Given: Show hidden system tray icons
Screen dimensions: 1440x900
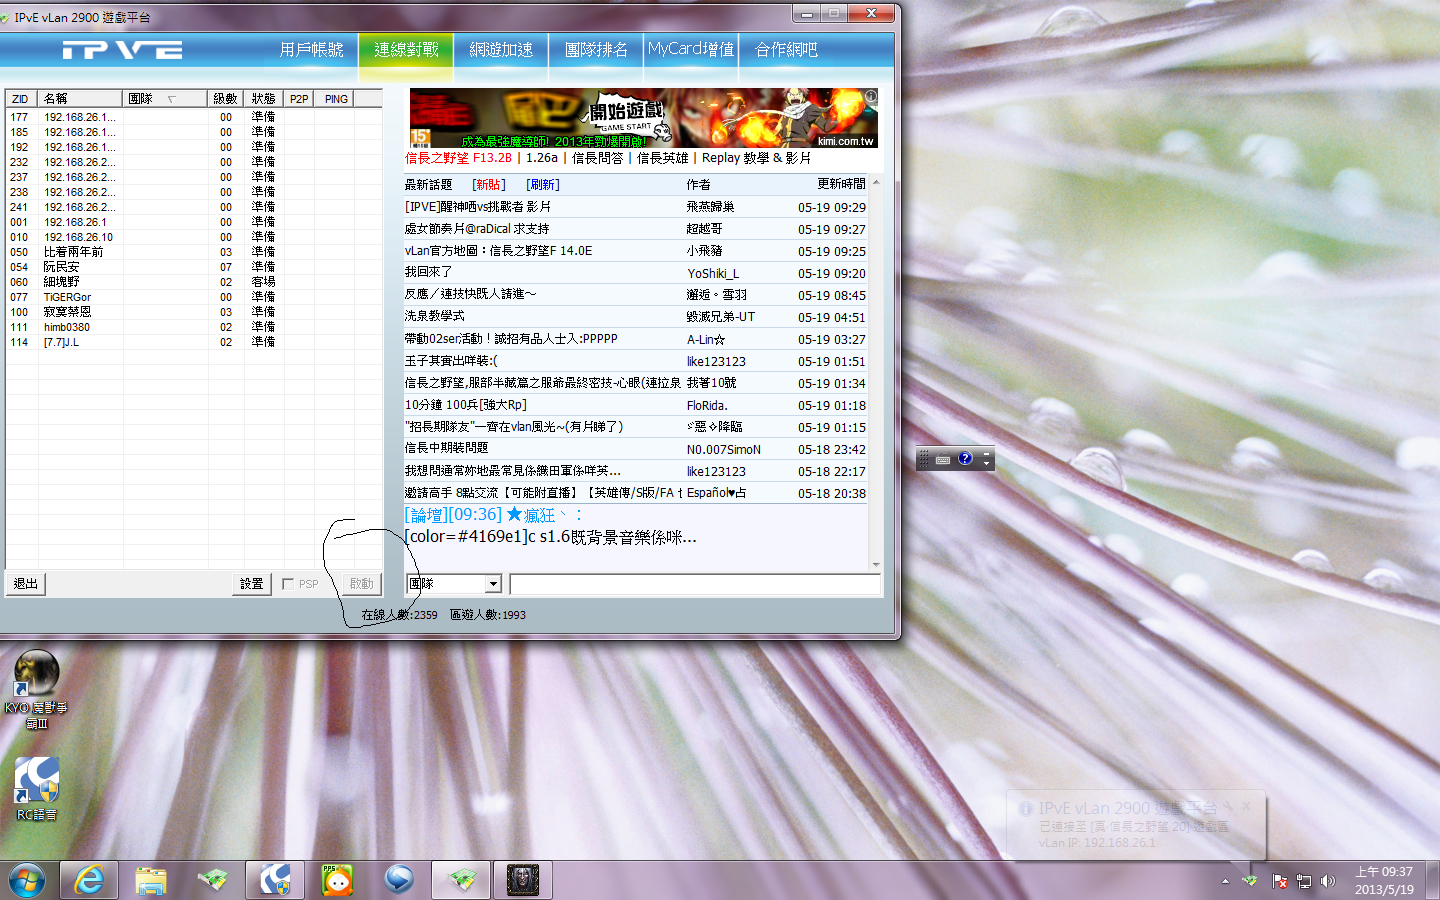Looking at the screenshot, I should pos(1225,881).
